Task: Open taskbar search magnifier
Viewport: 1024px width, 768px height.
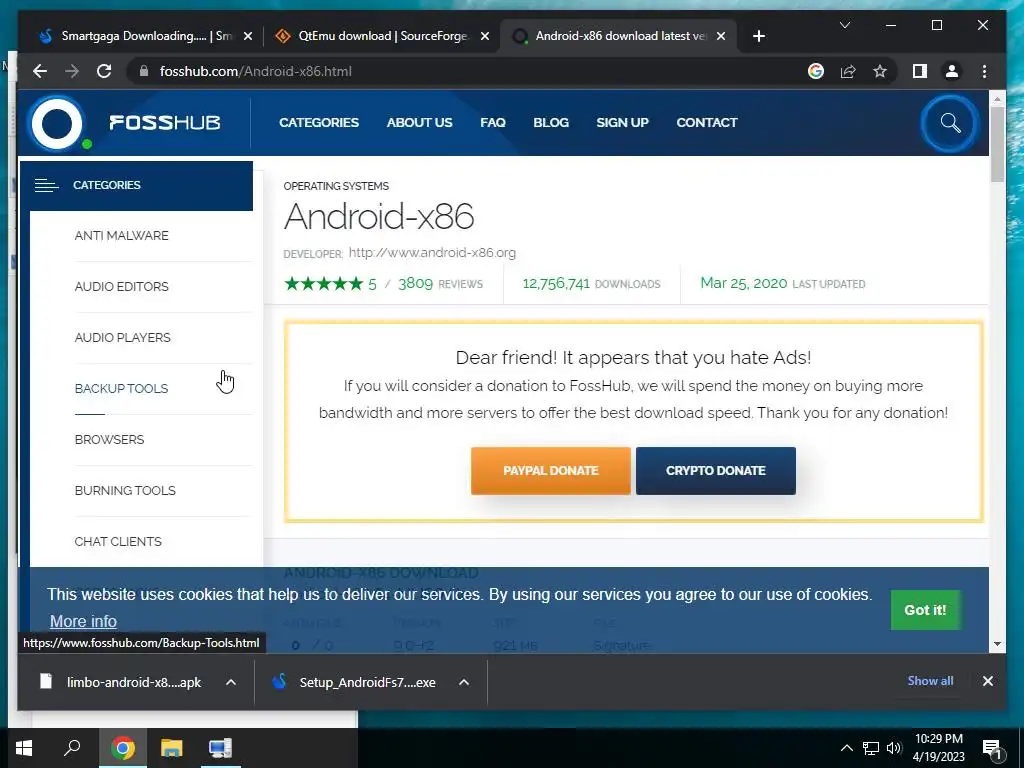Action: pos(72,748)
